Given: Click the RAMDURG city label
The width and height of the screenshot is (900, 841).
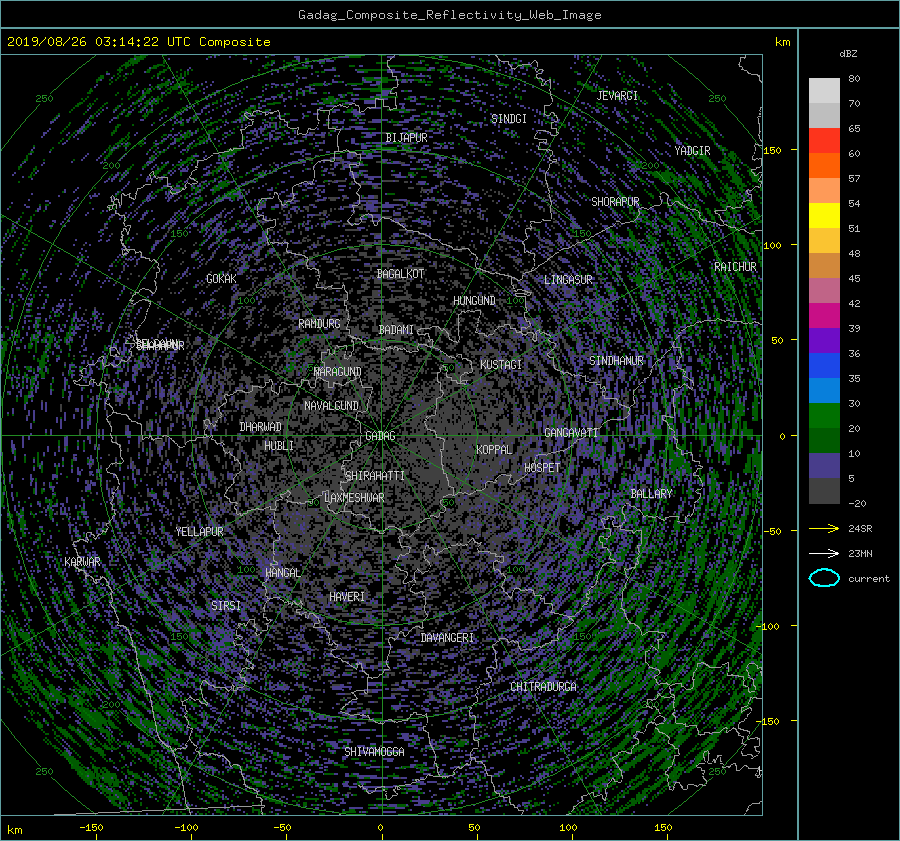Looking at the screenshot, I should [319, 324].
